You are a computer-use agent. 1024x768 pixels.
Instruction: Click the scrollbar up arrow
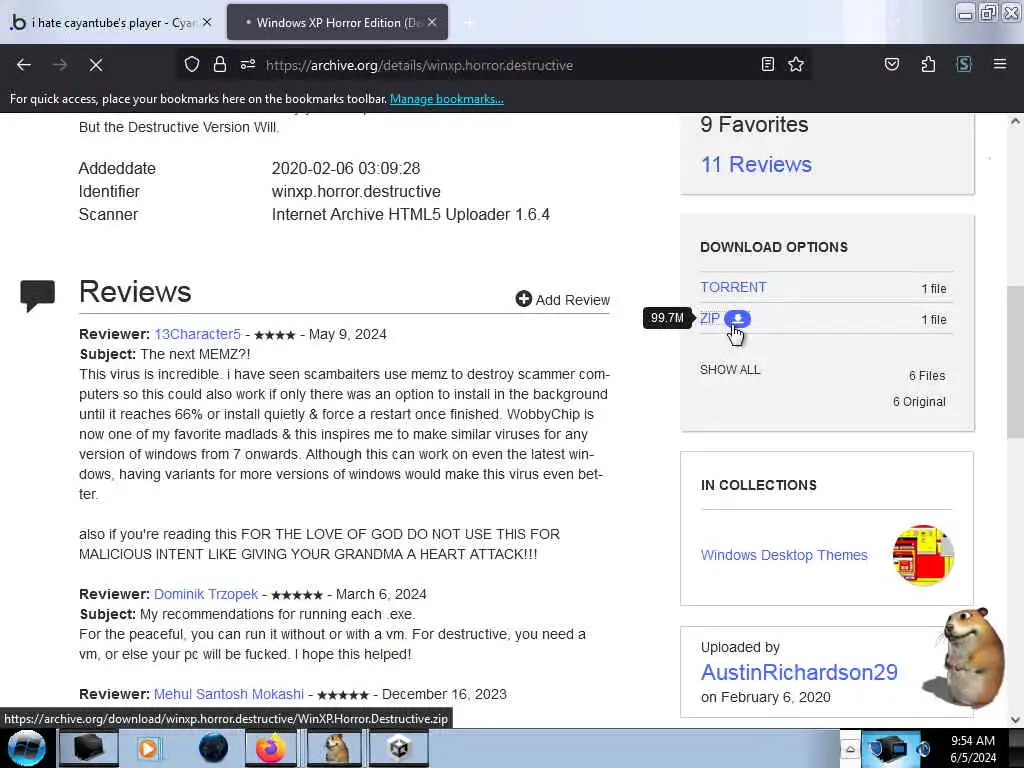click(1016, 121)
